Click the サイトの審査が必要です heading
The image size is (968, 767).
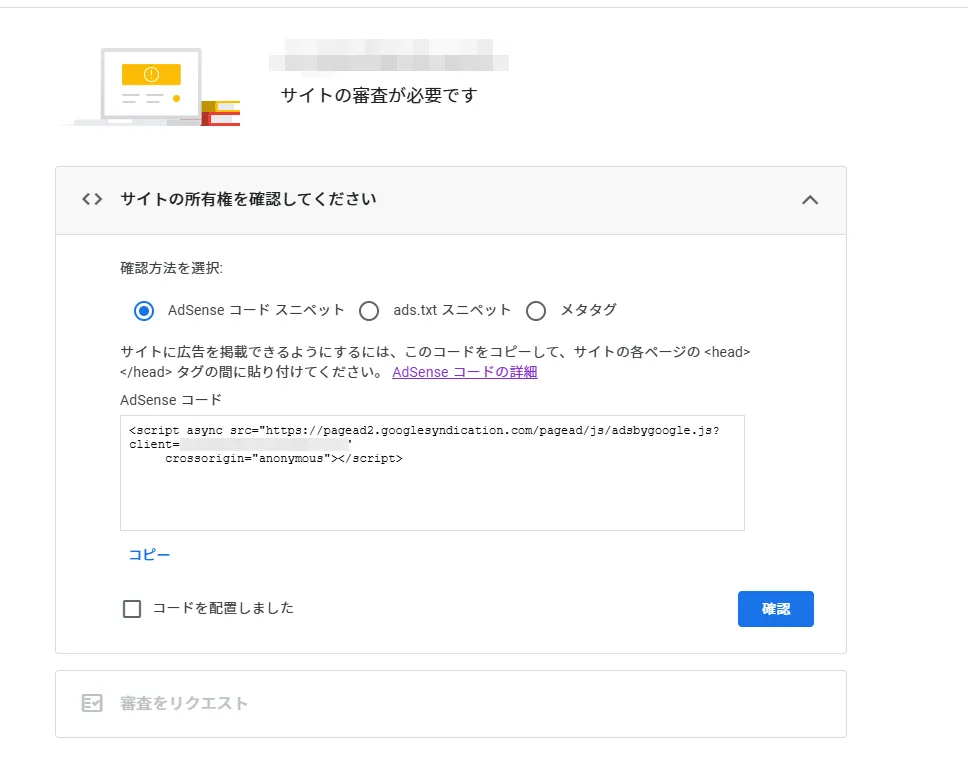(379, 96)
